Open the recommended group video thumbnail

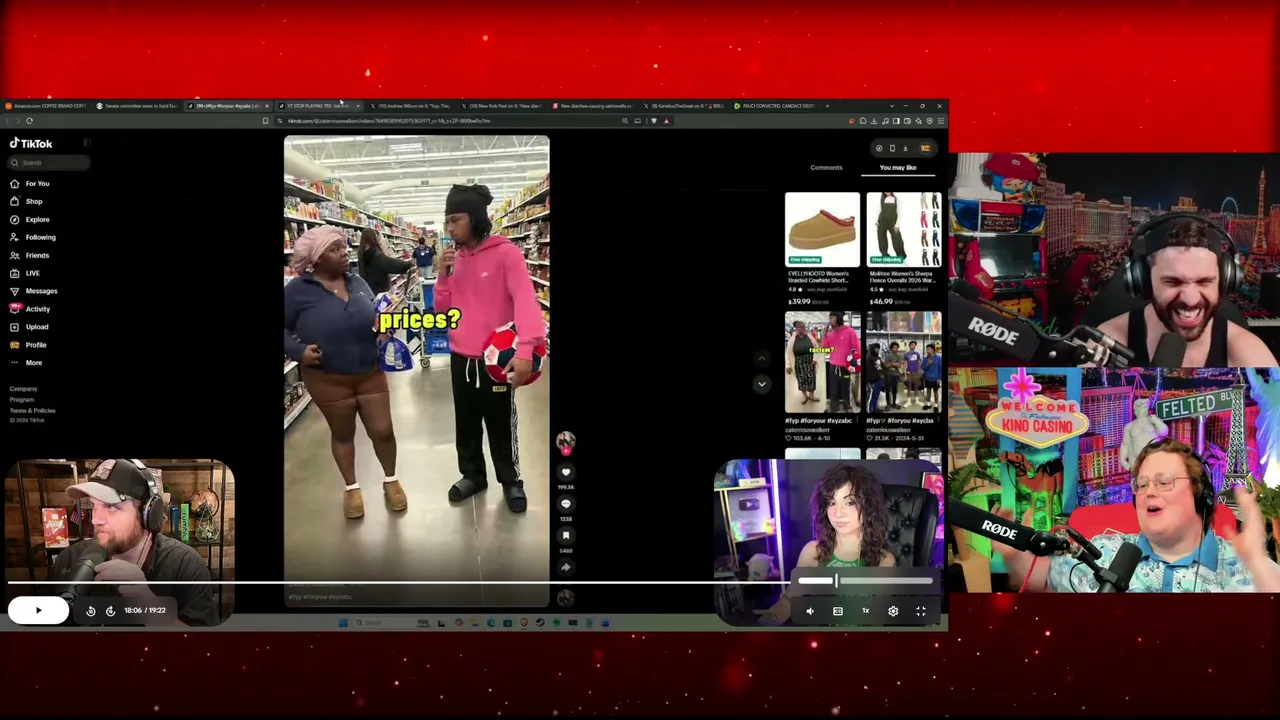(903, 362)
